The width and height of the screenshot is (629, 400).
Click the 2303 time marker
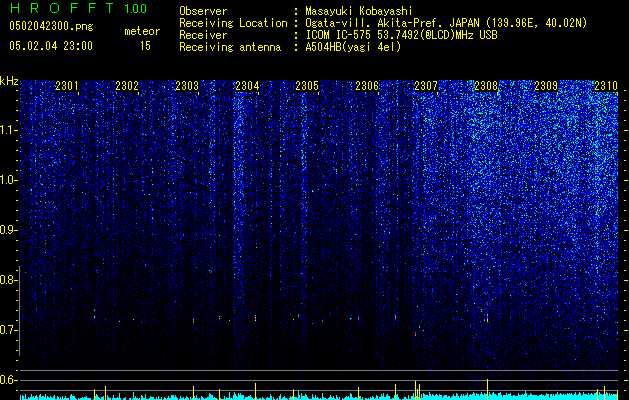[x=187, y=86]
